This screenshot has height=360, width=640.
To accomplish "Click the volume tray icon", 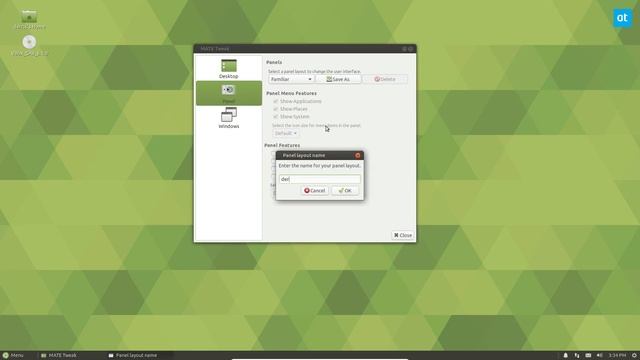I will [600, 356].
